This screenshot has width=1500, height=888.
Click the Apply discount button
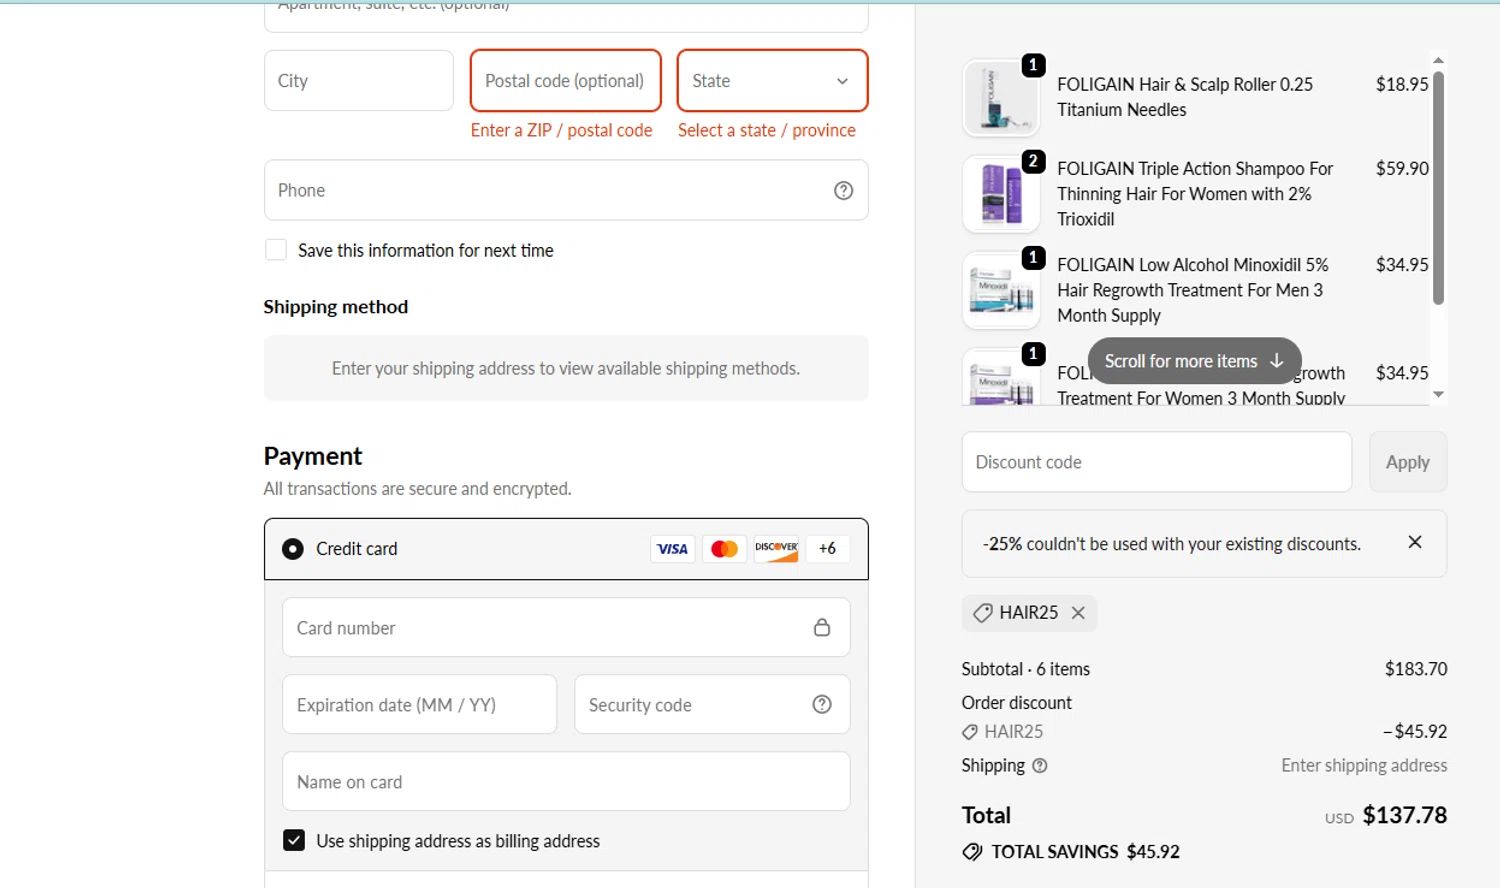[x=1407, y=462]
